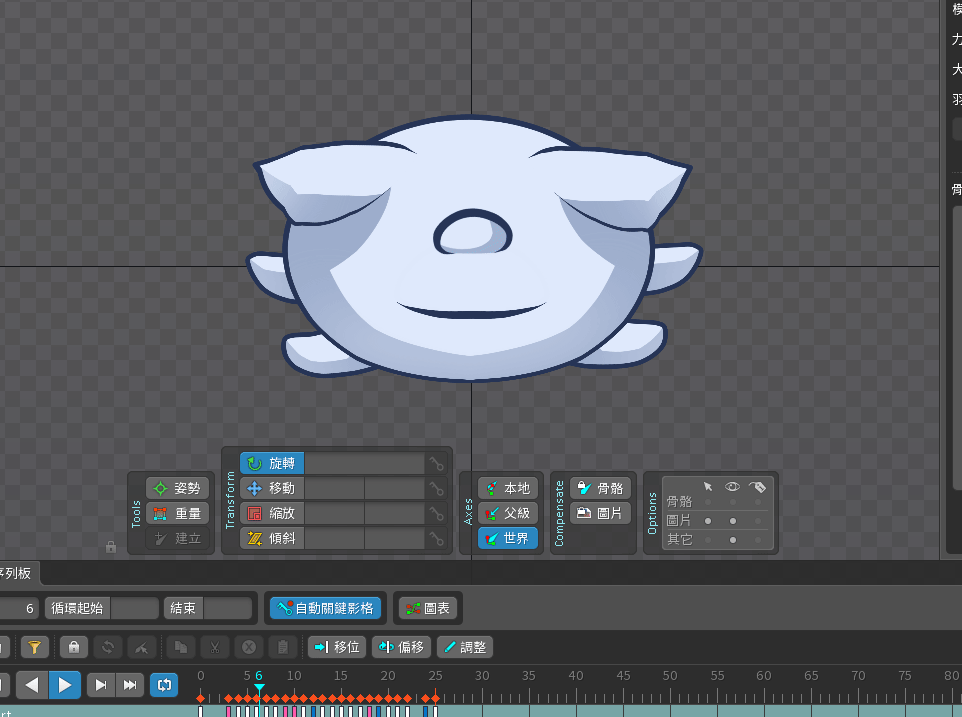
Task: Click the 旋轉 rotation value field
Action: coord(364,463)
